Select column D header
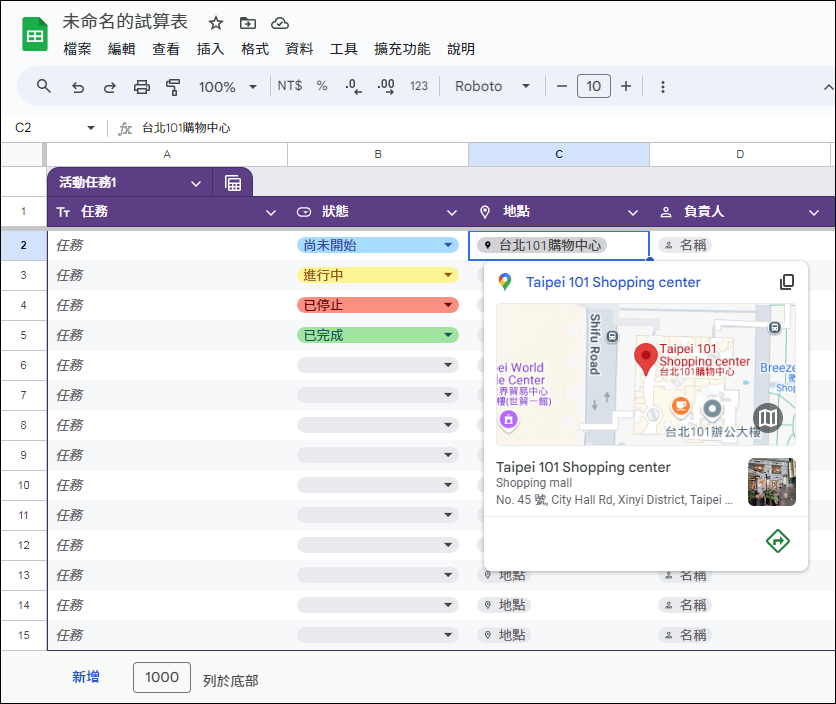The image size is (836, 704). (x=739, y=154)
